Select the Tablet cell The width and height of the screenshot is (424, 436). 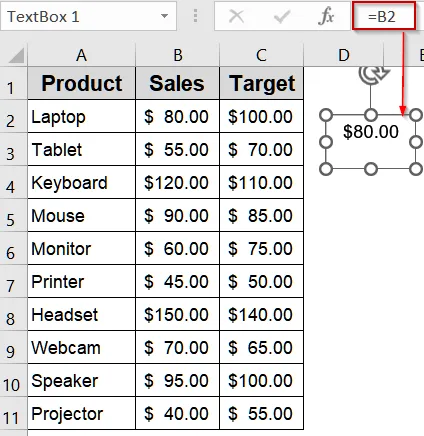(x=82, y=149)
